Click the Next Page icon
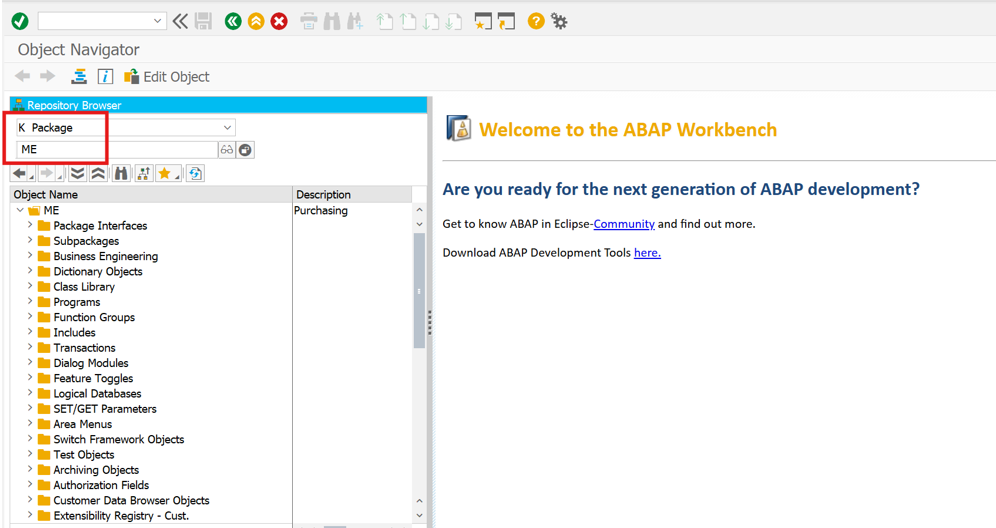 [x=430, y=22]
